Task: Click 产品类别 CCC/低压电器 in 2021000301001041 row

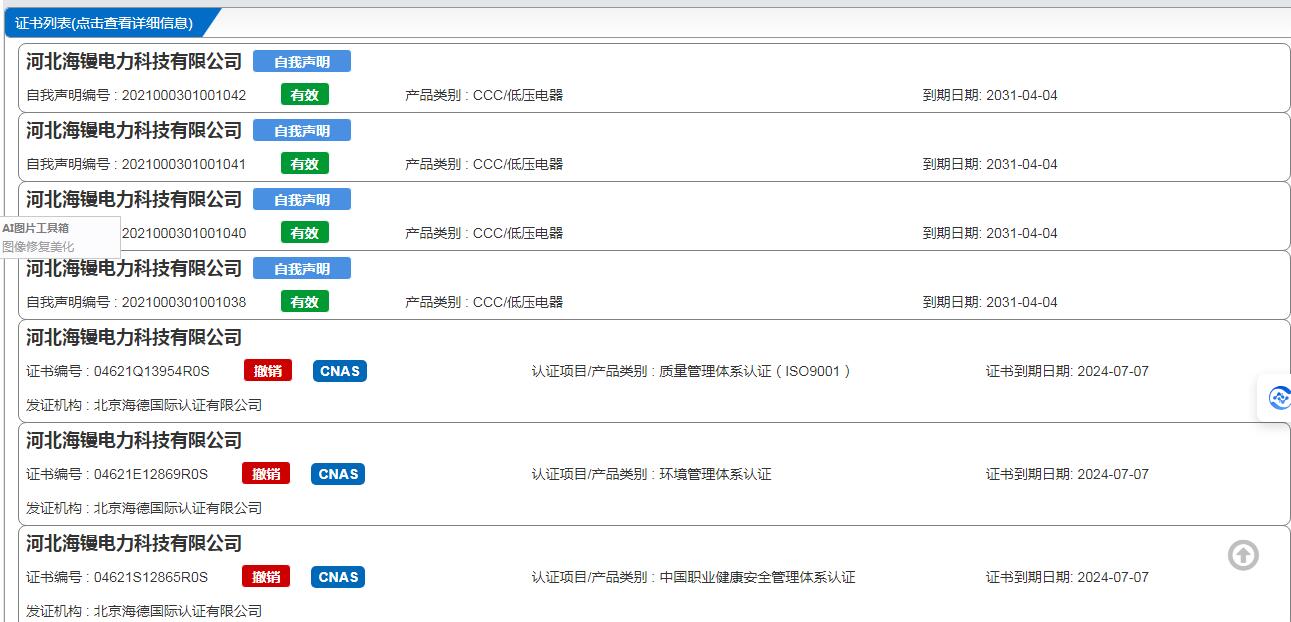Action: [x=484, y=165]
